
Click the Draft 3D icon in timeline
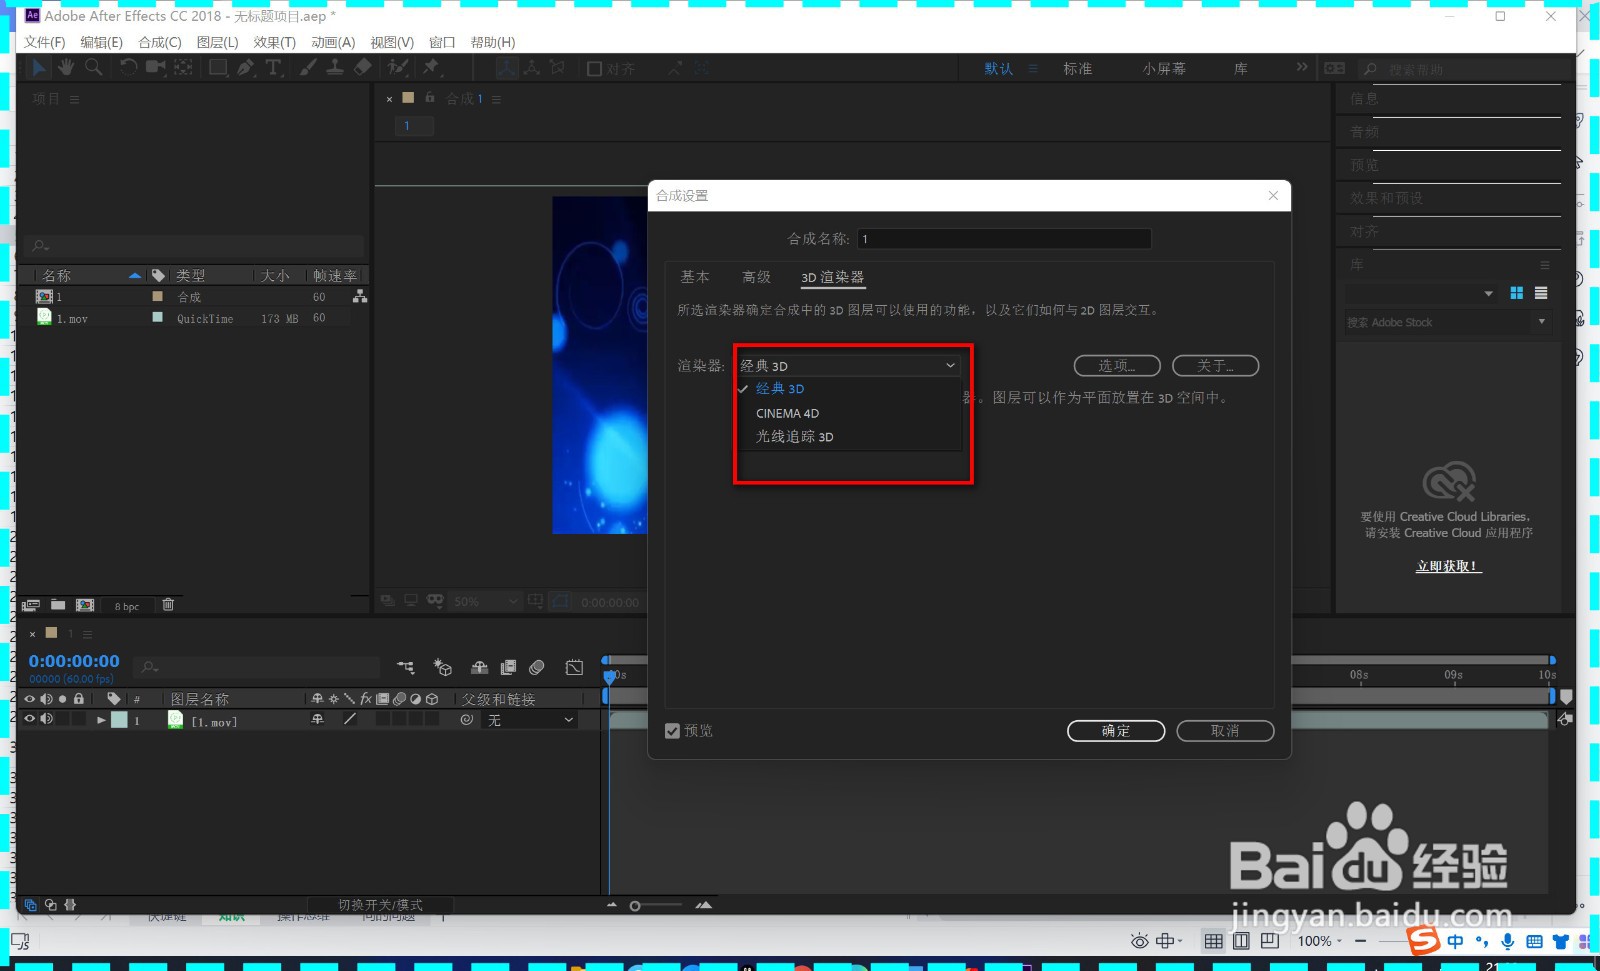(443, 667)
